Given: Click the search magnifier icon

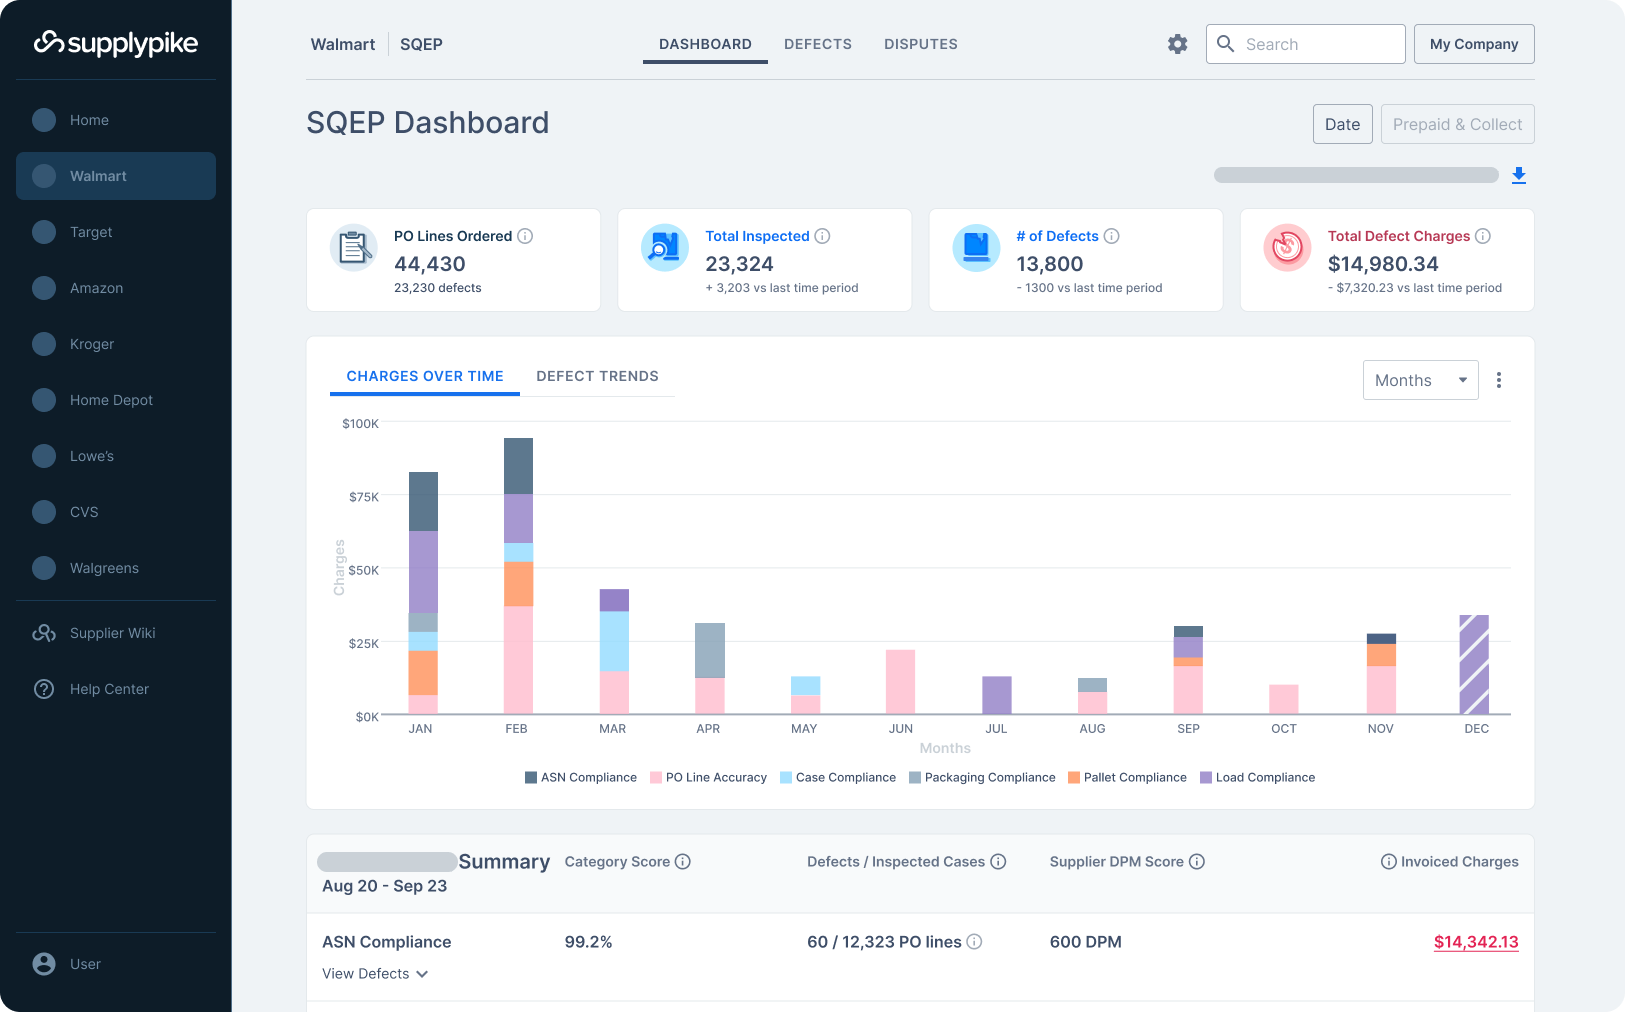Looking at the screenshot, I should coord(1225,44).
